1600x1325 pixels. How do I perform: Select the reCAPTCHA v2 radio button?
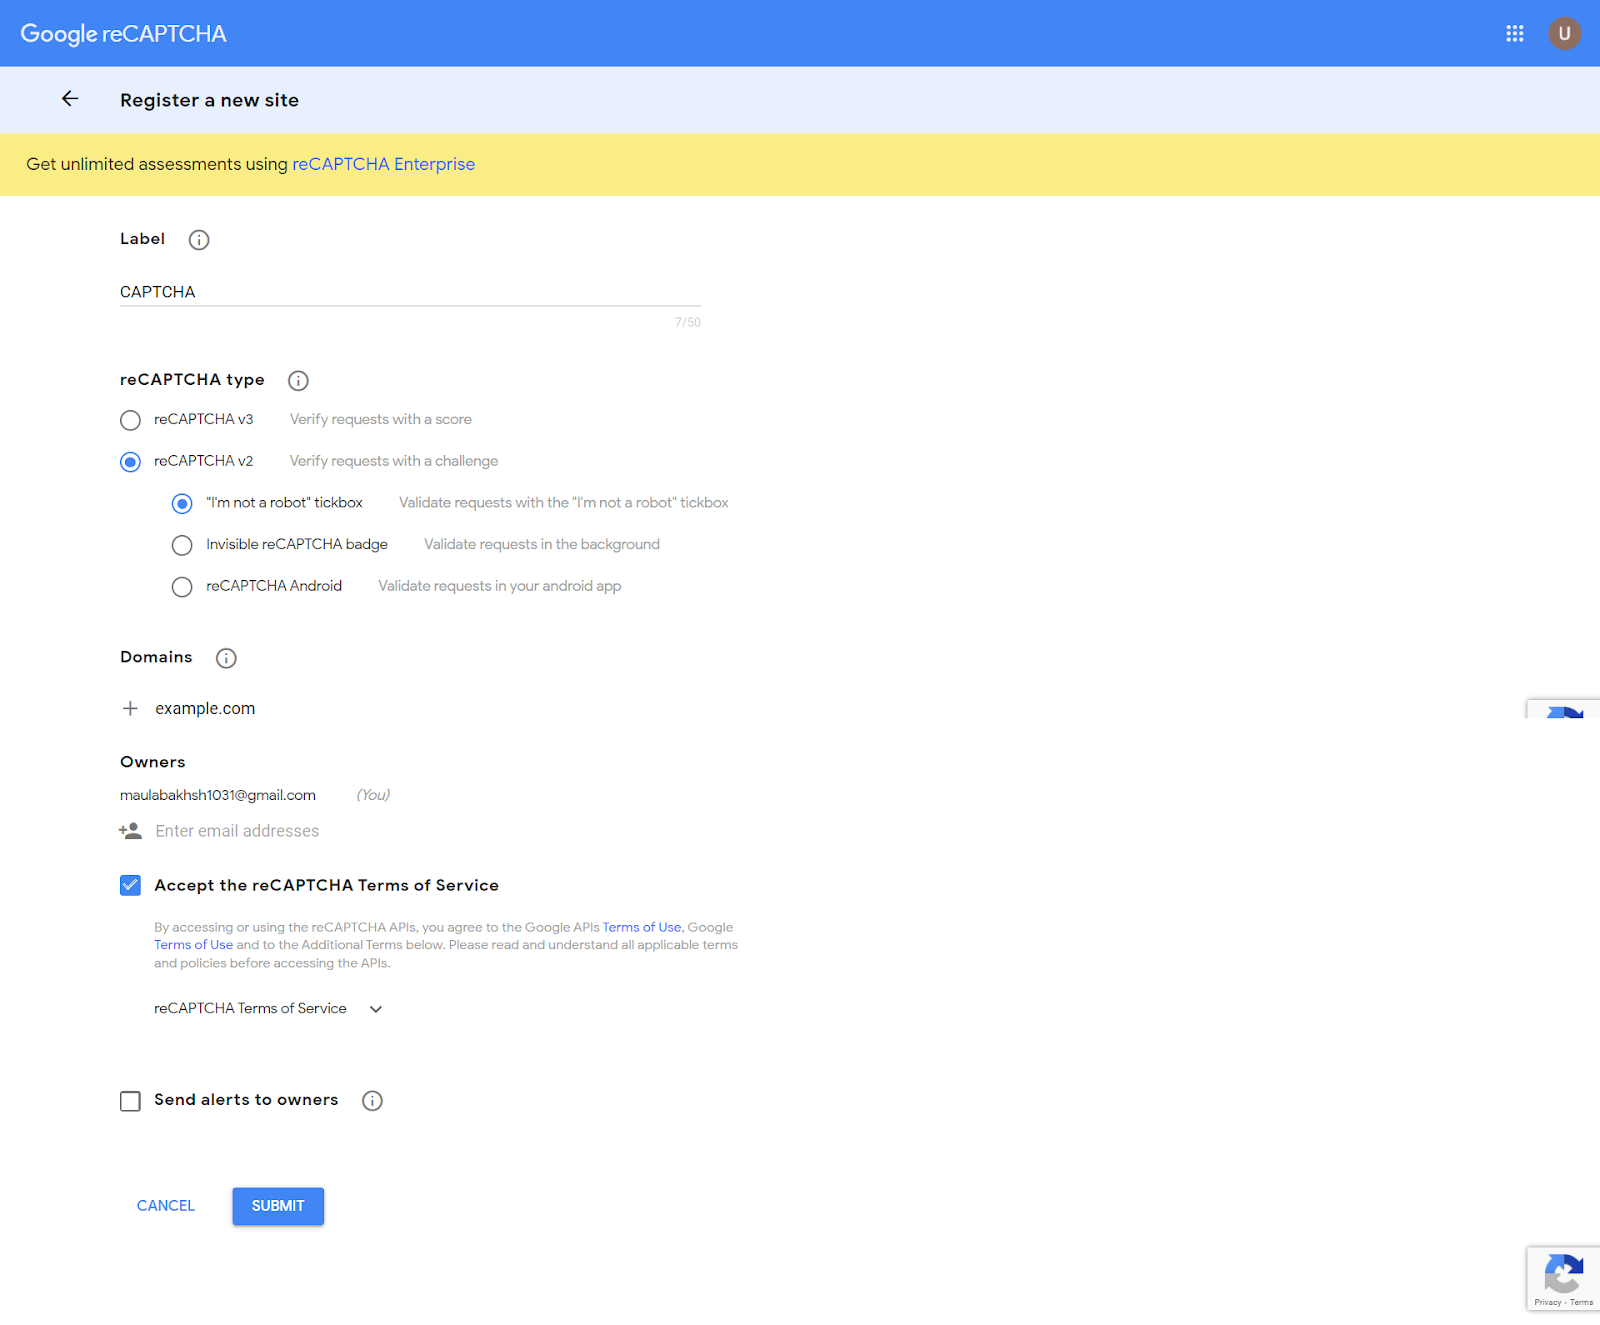click(x=130, y=462)
